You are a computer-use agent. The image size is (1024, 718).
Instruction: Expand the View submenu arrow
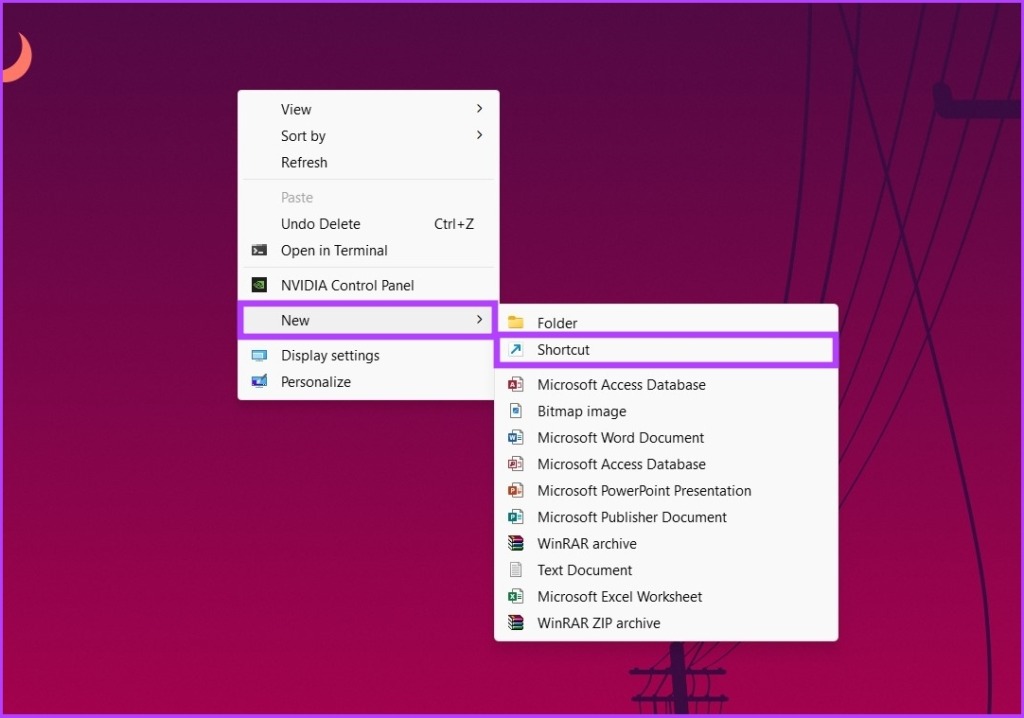point(479,108)
